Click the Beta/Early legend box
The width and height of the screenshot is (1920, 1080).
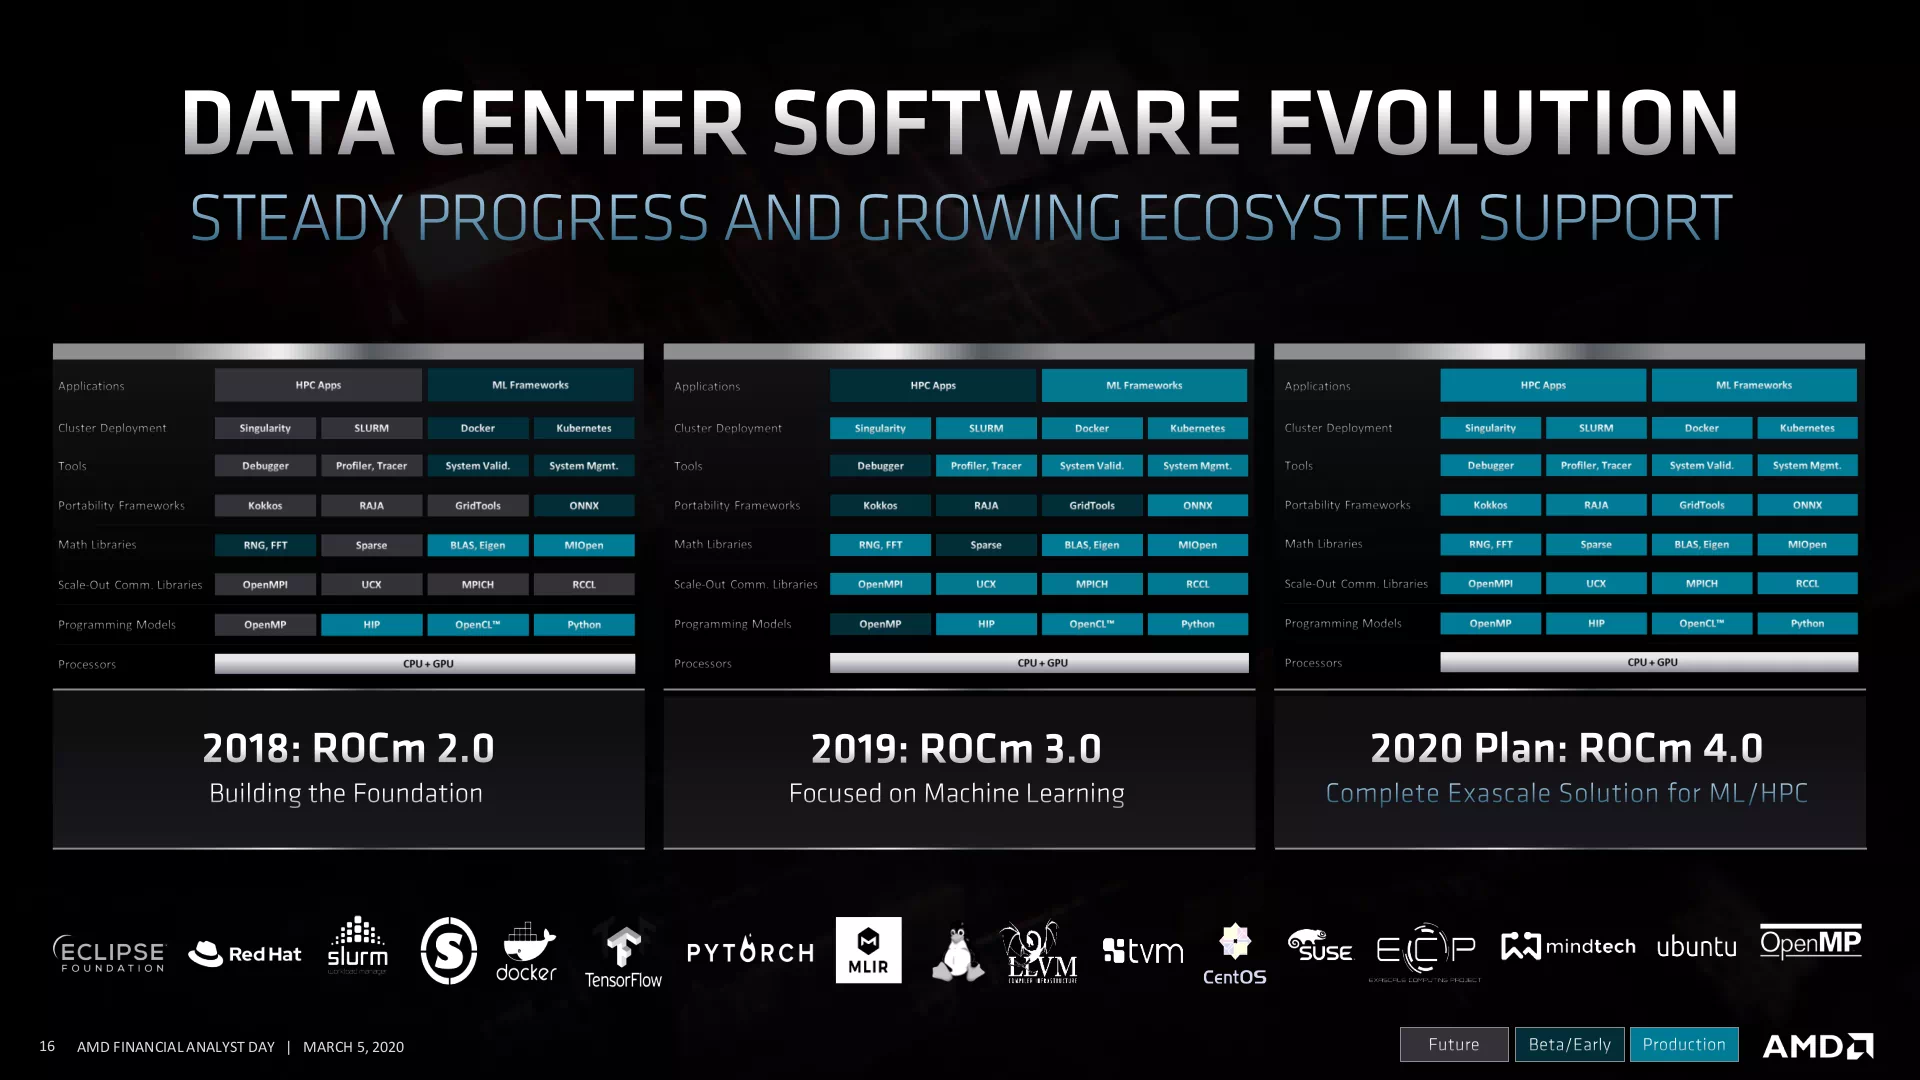(1570, 1044)
